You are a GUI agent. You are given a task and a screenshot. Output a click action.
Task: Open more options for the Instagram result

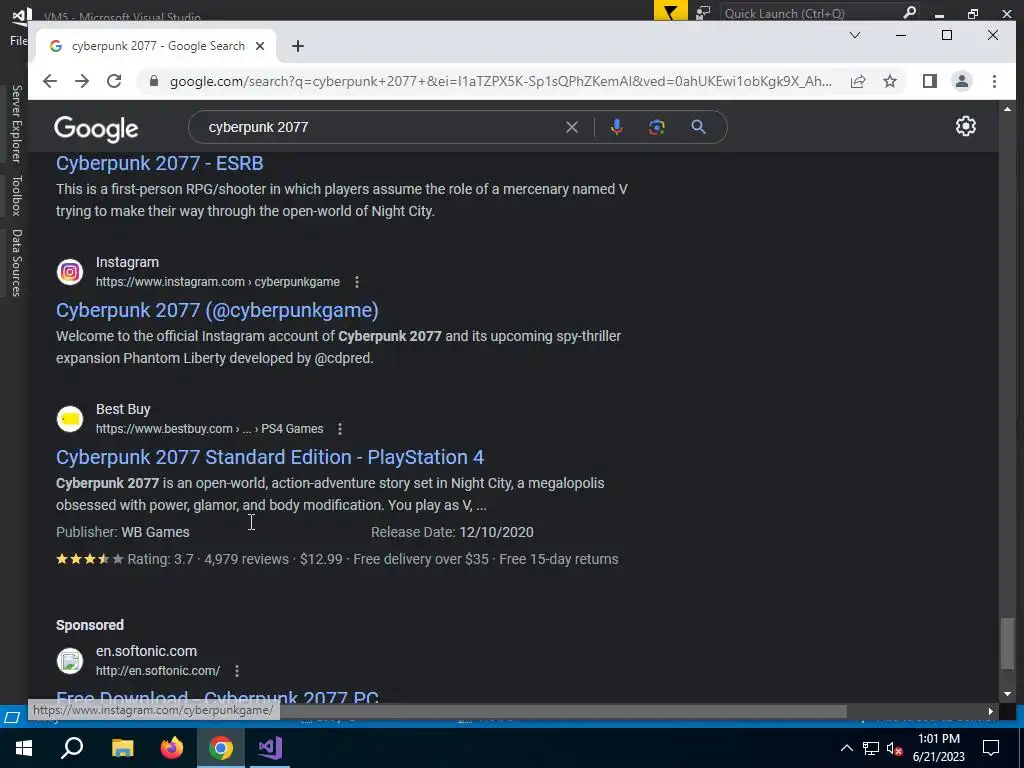[x=357, y=282]
